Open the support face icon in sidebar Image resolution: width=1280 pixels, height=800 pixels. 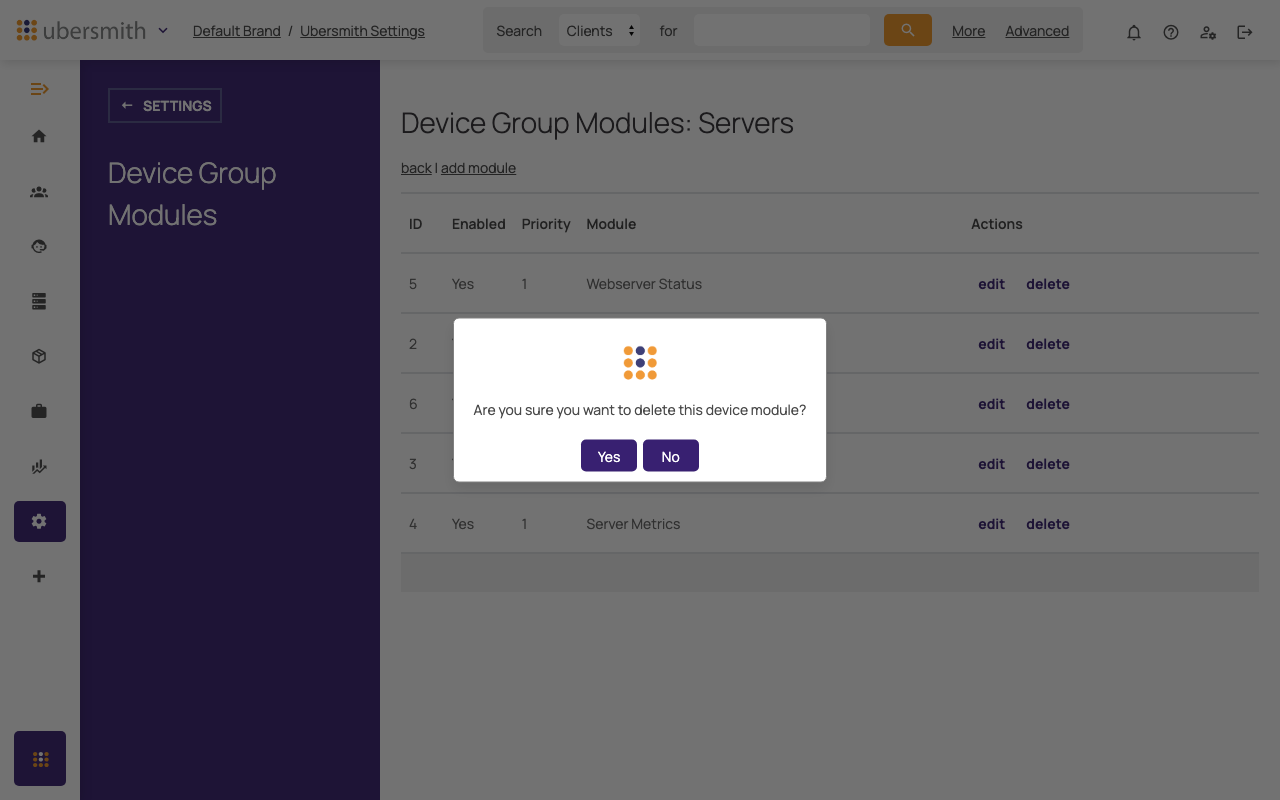click(x=39, y=246)
